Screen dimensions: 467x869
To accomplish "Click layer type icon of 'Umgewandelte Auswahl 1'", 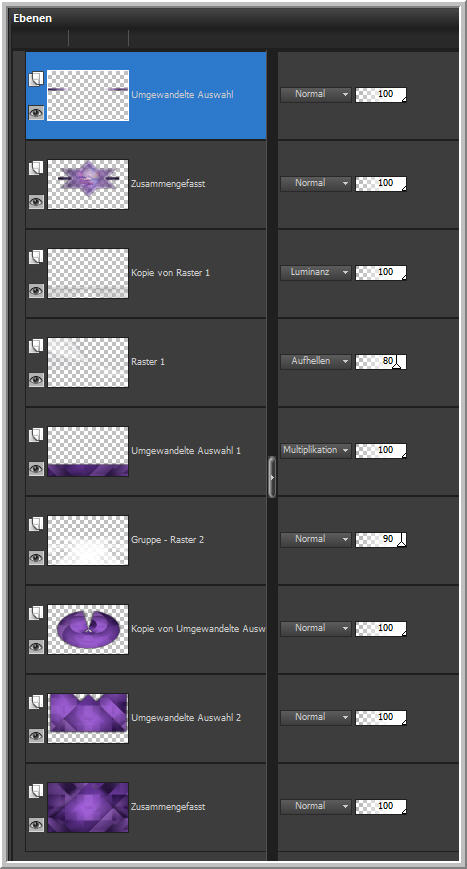I will 36,435.
